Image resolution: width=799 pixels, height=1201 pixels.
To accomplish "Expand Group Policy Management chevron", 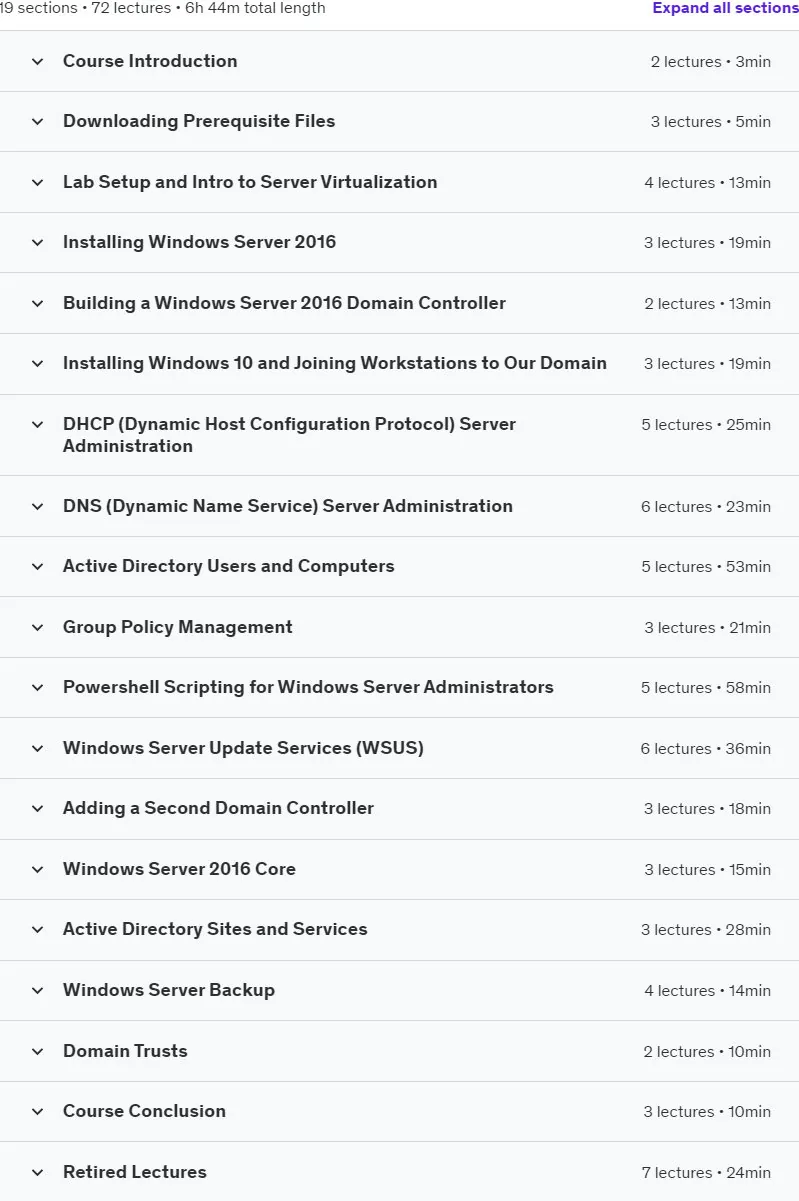I will point(38,627).
